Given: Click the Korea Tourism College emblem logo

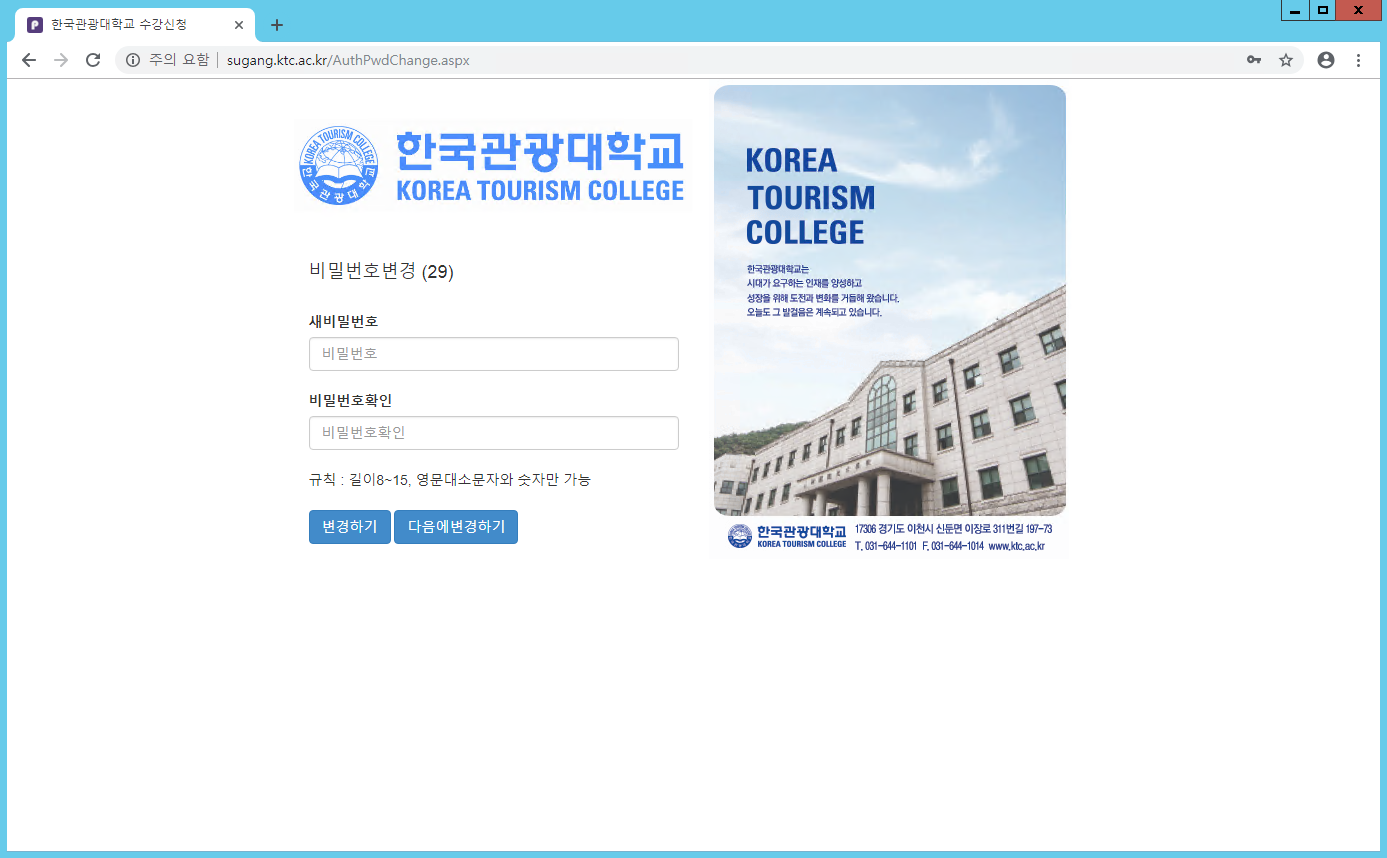Looking at the screenshot, I should [337, 165].
